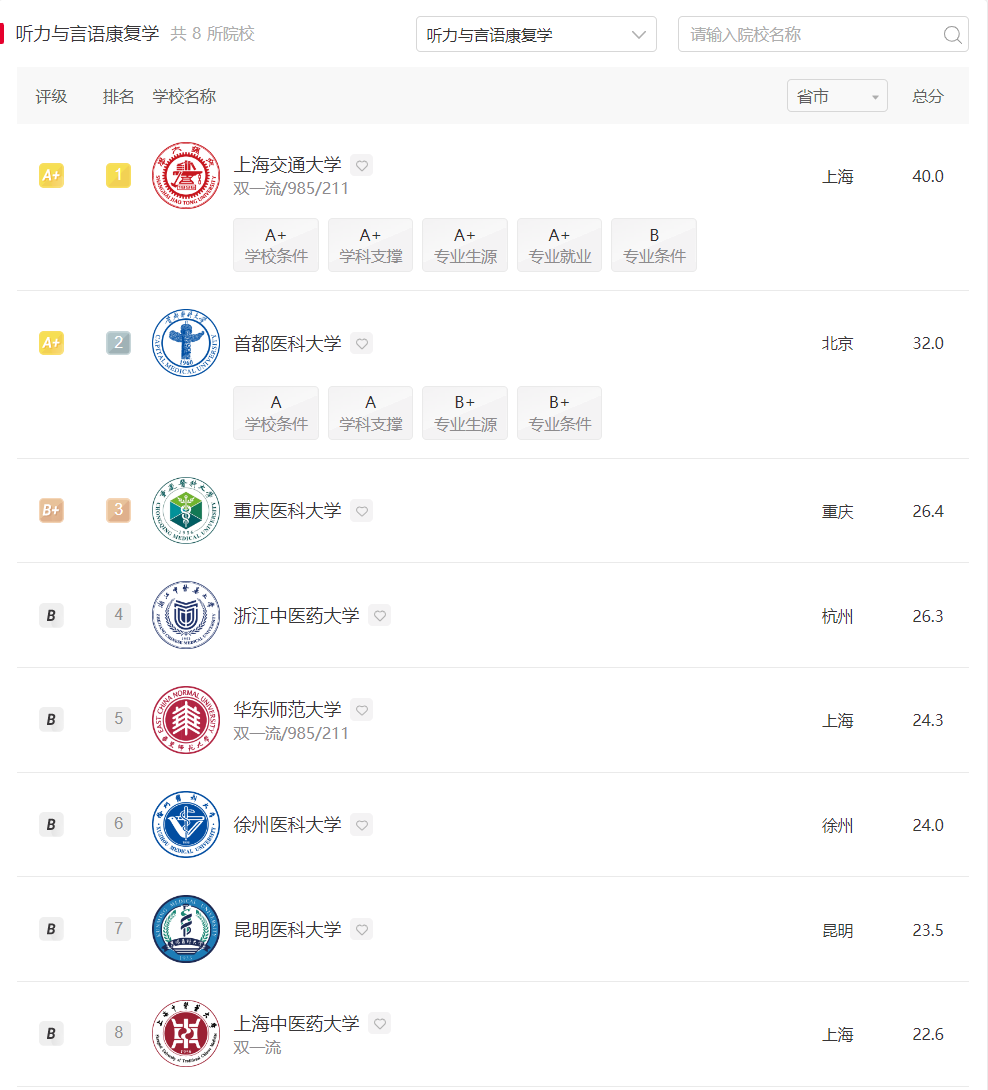Viewport: 988px width, 1090px height.
Task: Select 首都医科大学 B+ 专业生源 tag
Action: (465, 413)
